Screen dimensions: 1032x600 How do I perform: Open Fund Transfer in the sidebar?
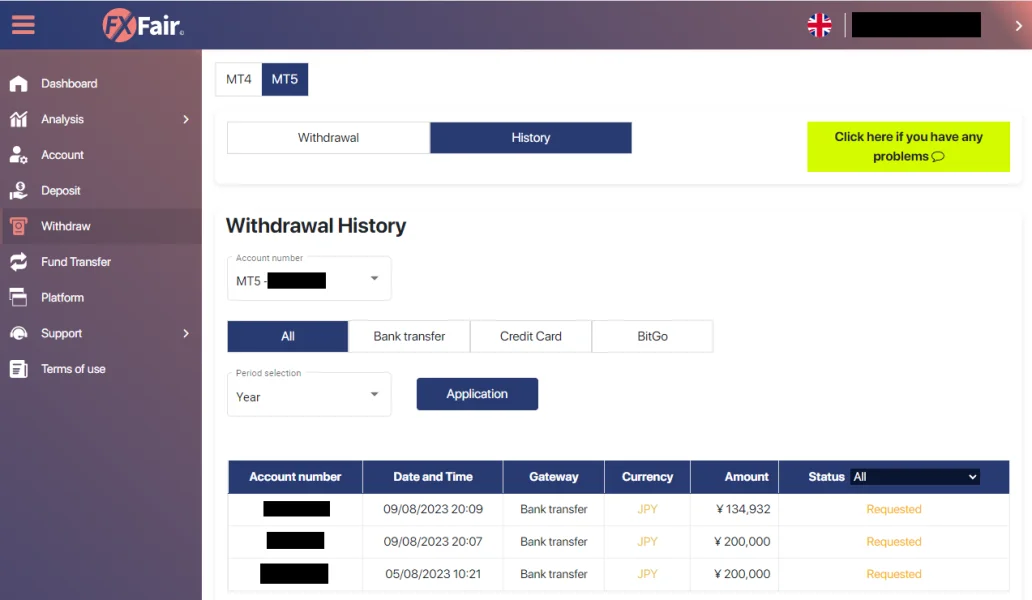[x=76, y=262]
